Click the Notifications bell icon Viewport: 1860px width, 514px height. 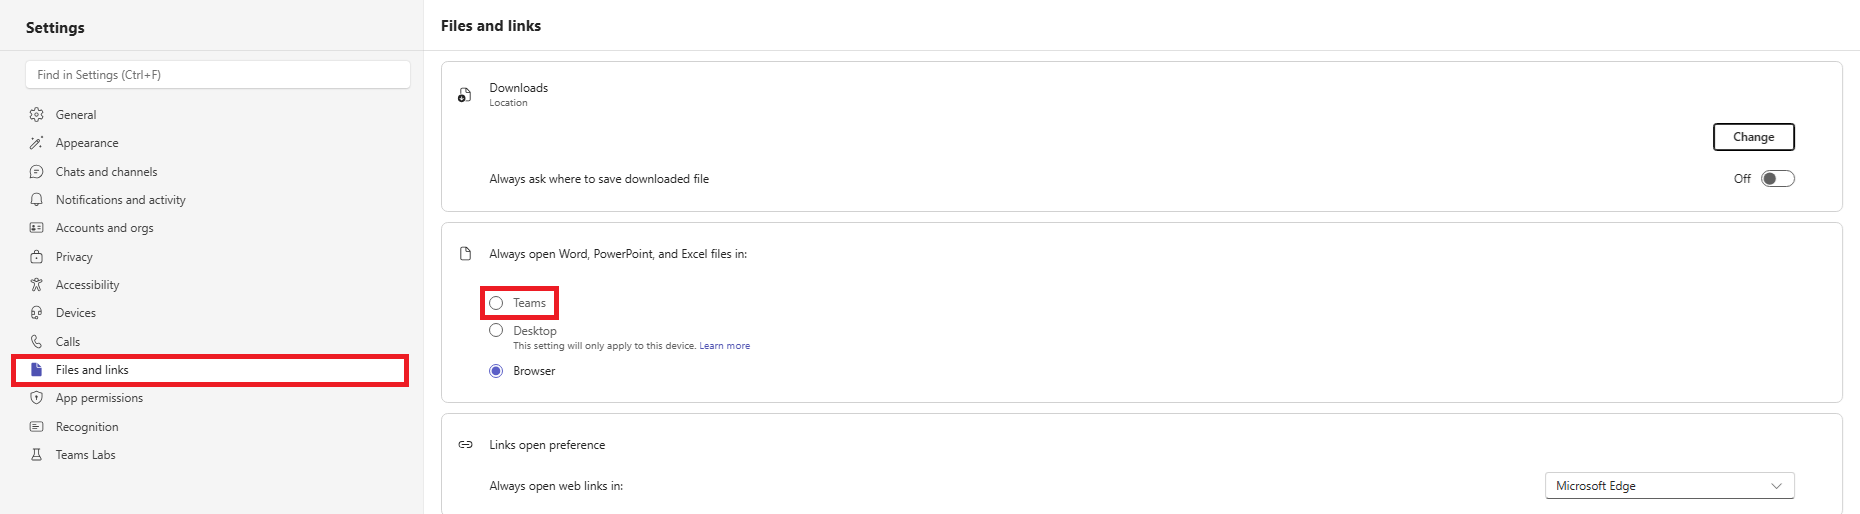37,200
